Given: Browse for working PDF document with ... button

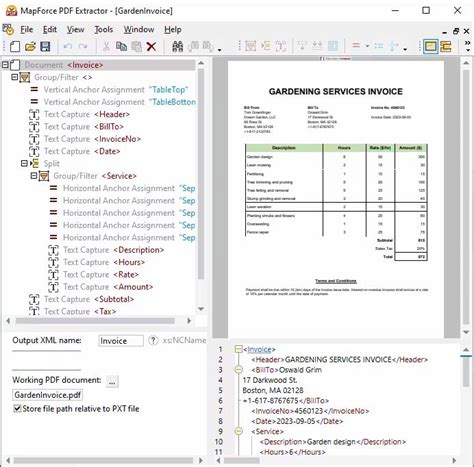Looking at the screenshot, I should point(112,381).
